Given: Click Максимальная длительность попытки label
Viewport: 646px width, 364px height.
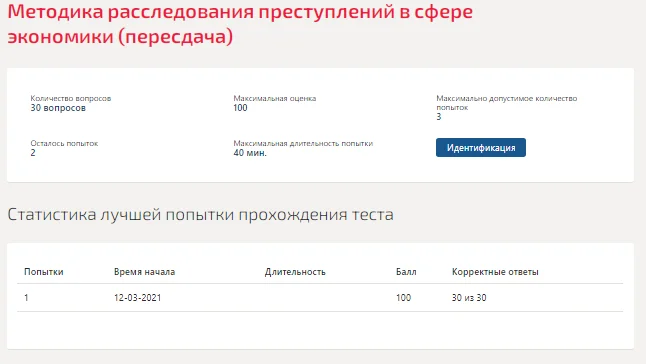Looking at the screenshot, I should click(x=303, y=143).
